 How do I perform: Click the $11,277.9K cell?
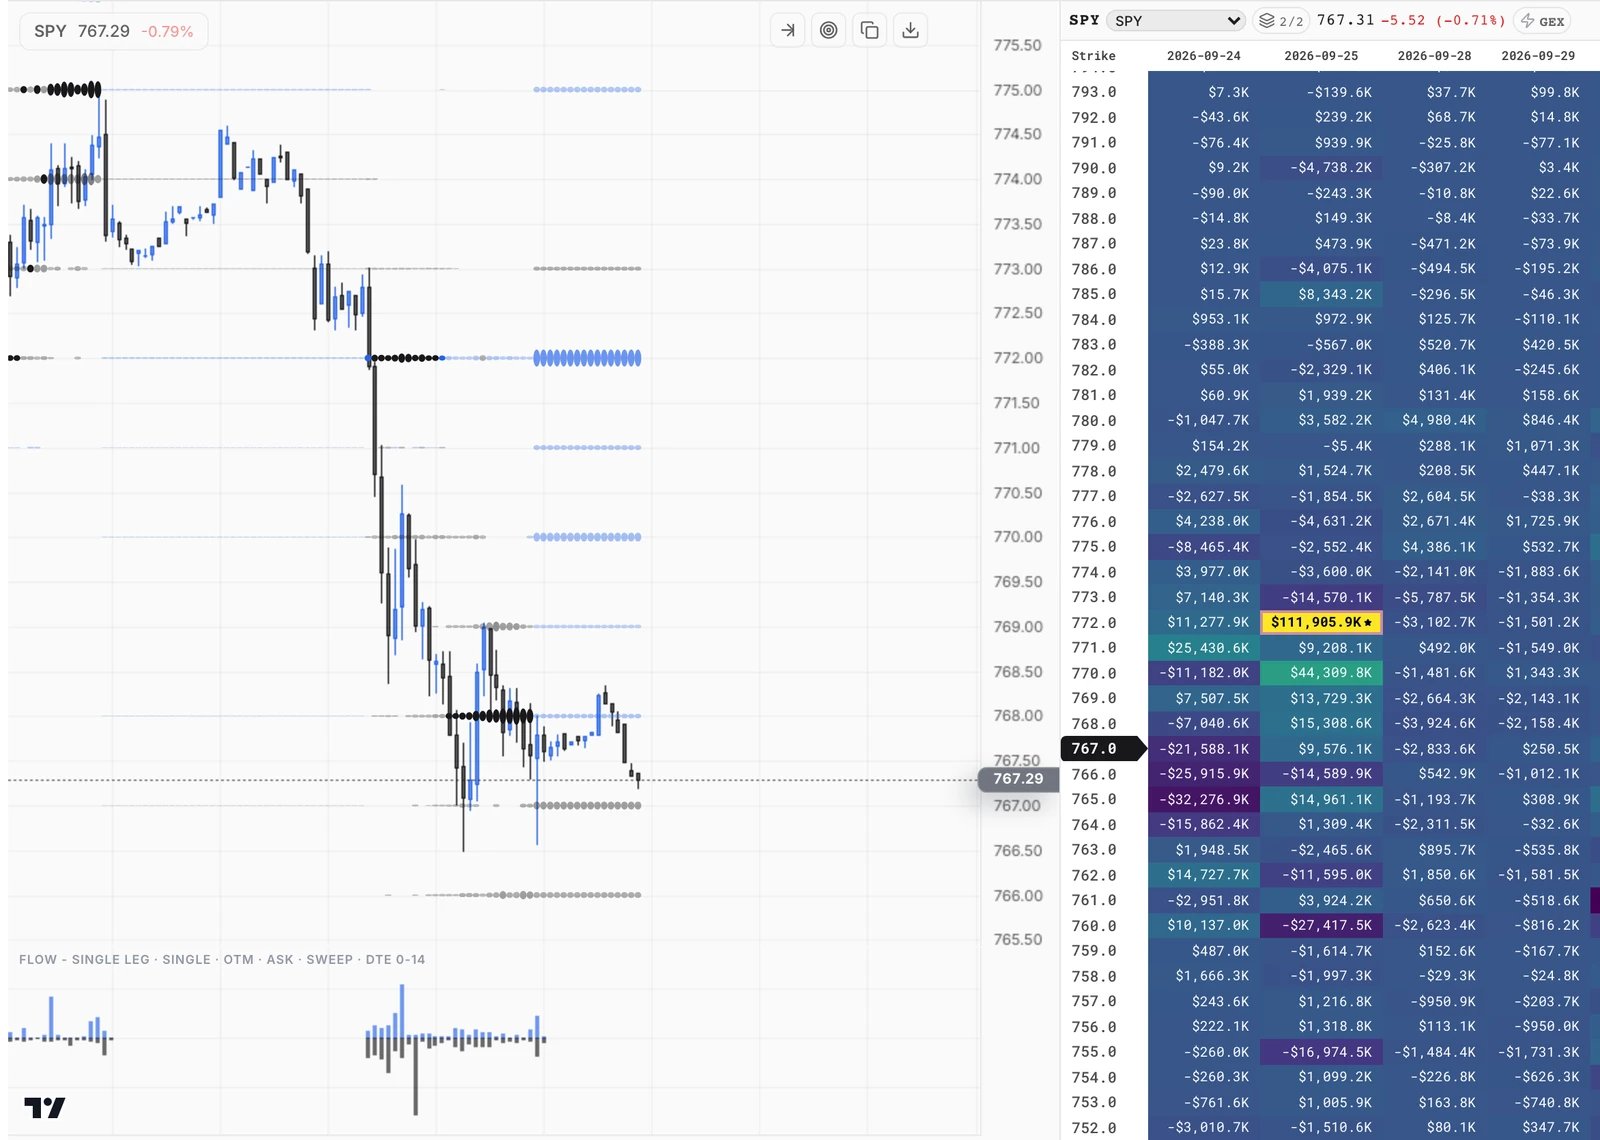1204,622
